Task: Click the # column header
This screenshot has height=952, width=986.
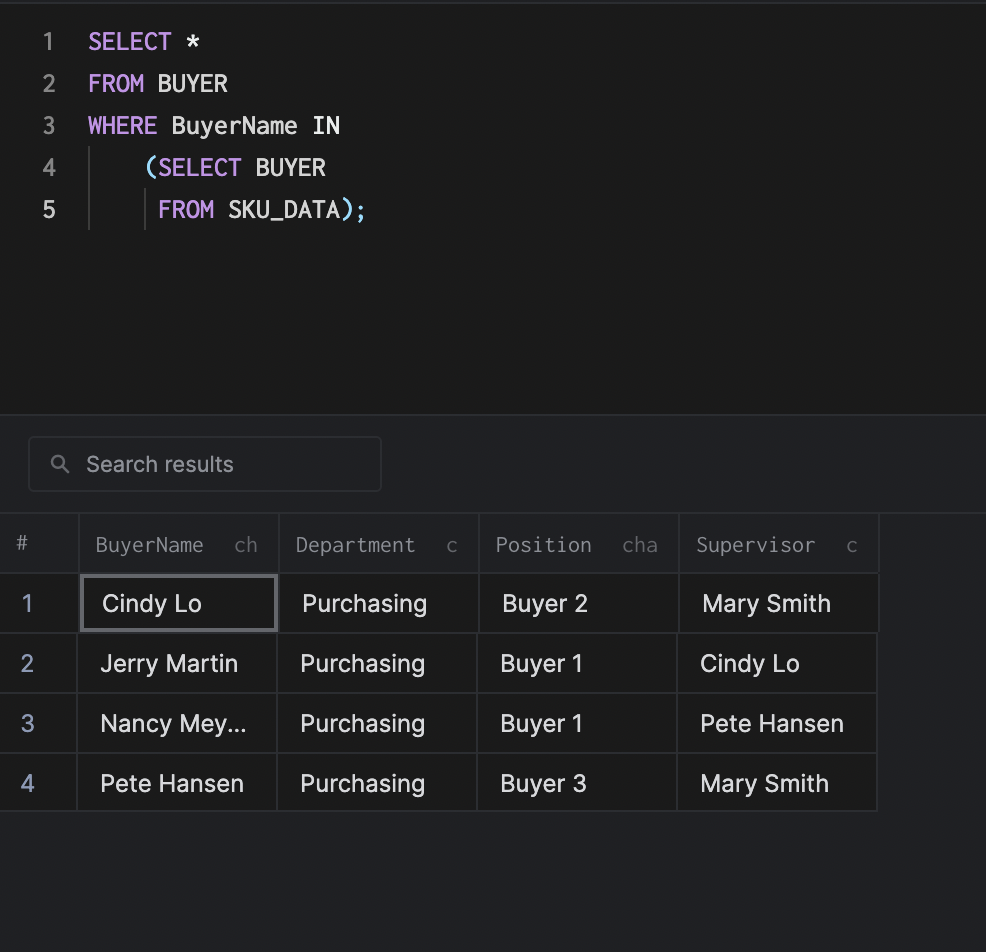Action: point(22,544)
